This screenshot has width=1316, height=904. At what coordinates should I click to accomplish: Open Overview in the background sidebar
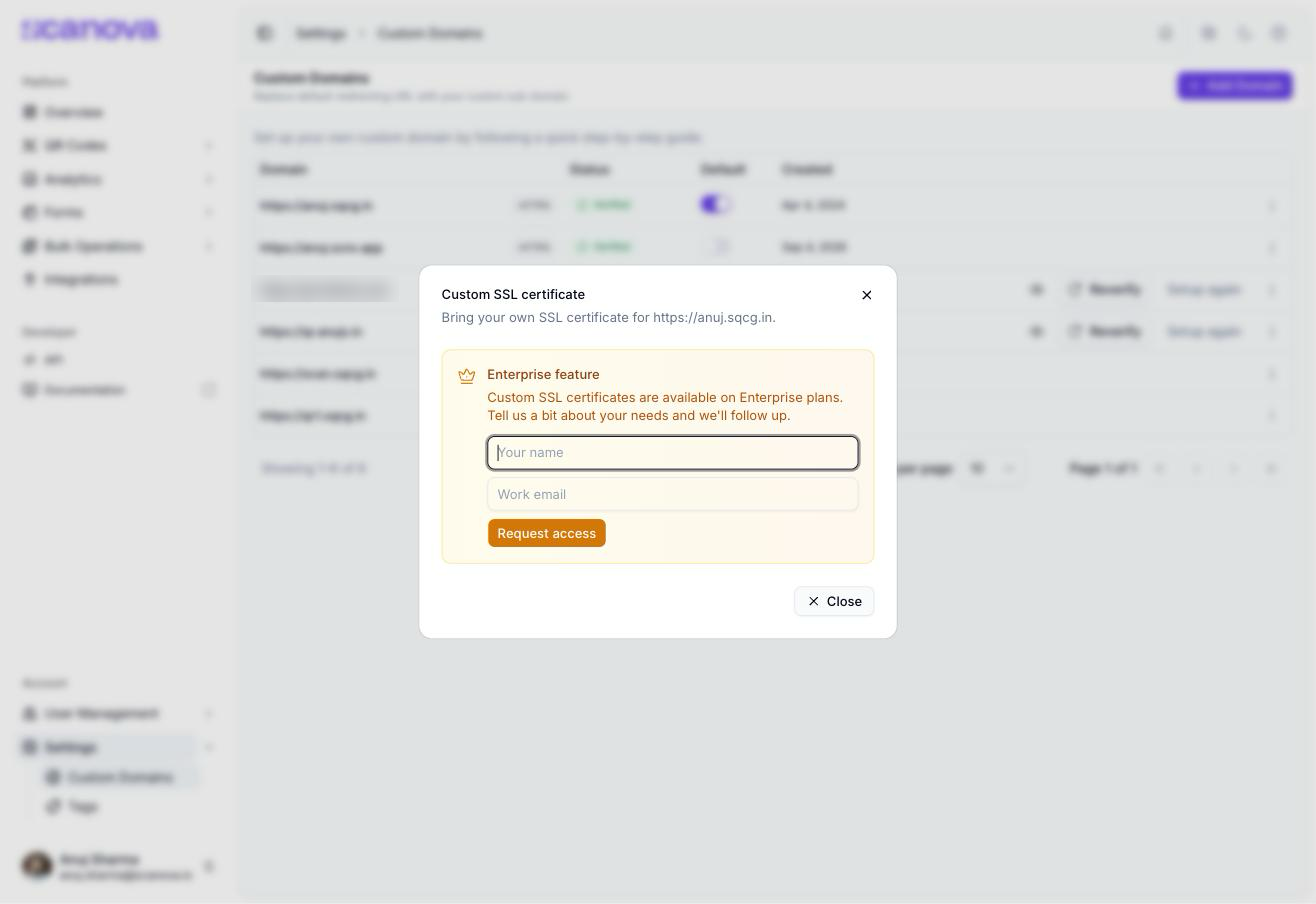tap(73, 112)
